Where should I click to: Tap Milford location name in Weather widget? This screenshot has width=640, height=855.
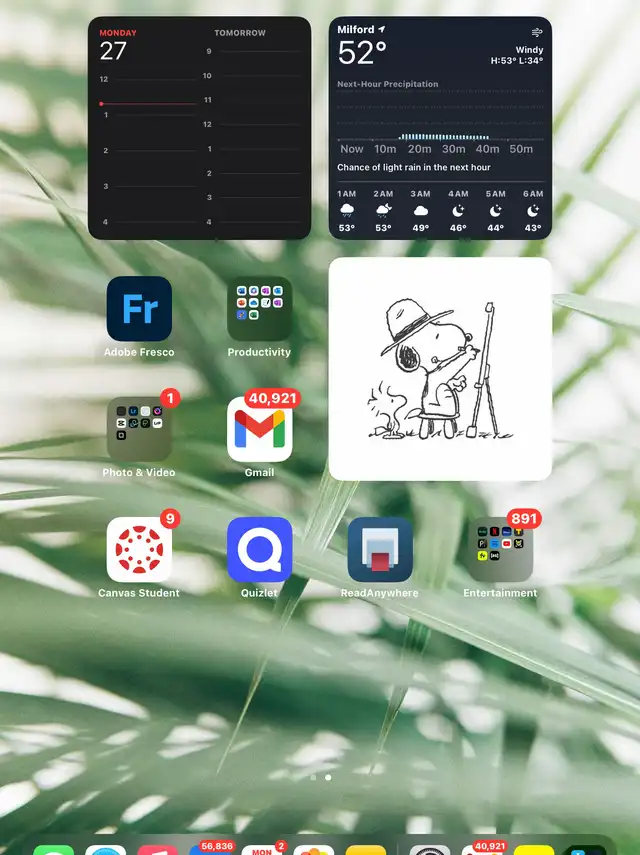[356, 30]
